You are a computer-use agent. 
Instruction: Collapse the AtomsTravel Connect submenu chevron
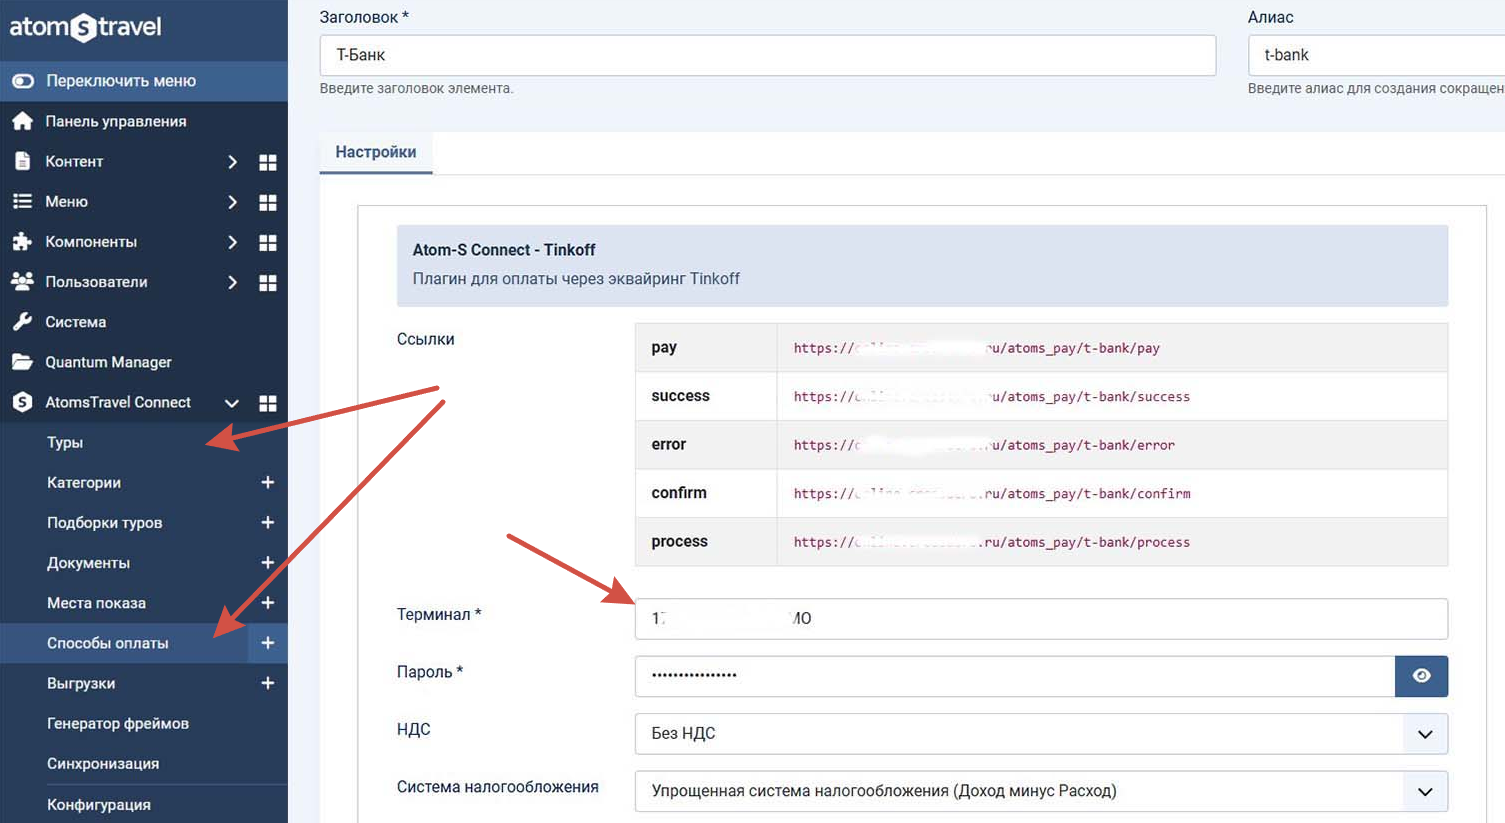point(232,403)
